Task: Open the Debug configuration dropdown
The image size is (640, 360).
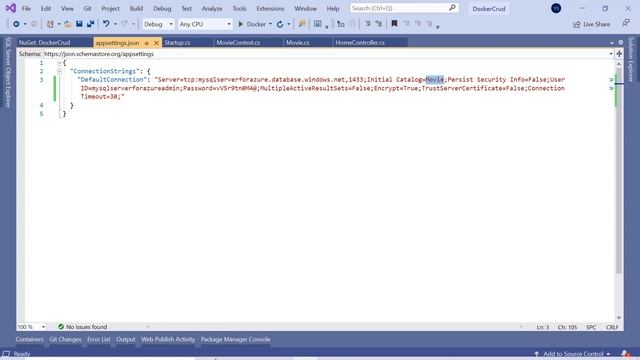Action: (x=158, y=24)
